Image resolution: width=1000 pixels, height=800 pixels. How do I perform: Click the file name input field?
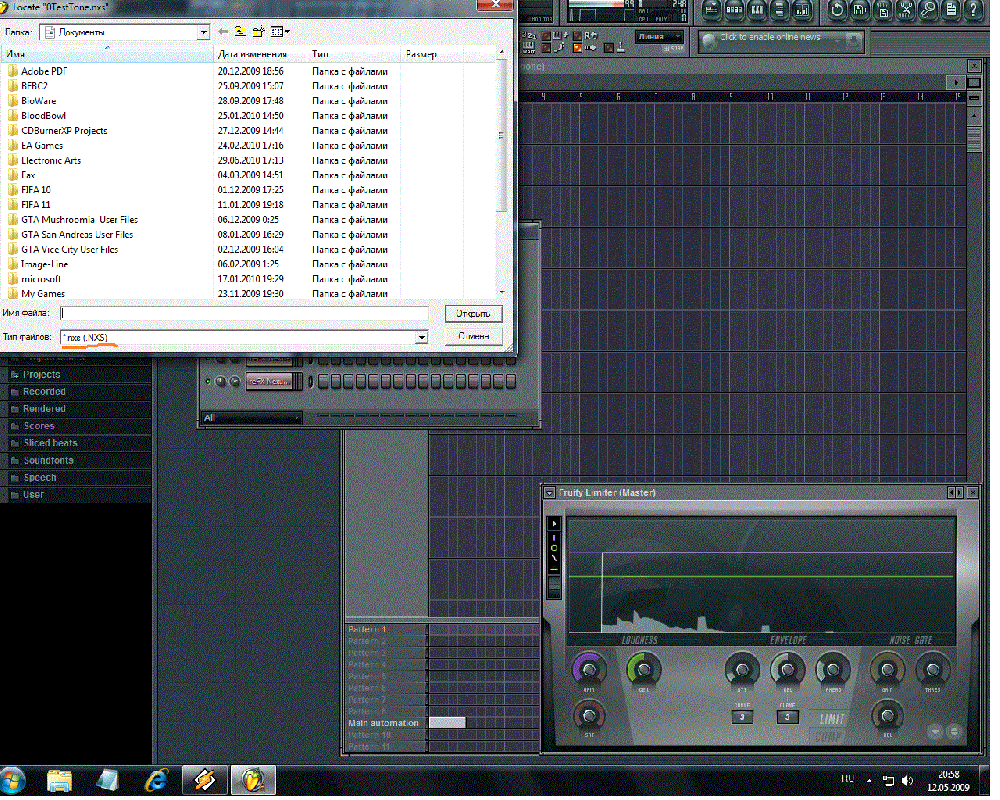pos(244,314)
